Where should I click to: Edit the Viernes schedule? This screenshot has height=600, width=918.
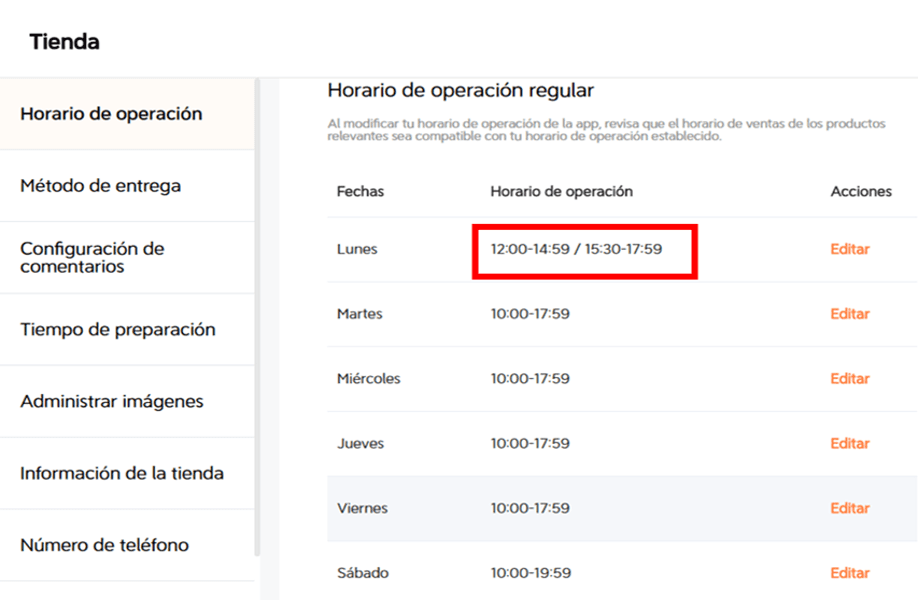849,508
